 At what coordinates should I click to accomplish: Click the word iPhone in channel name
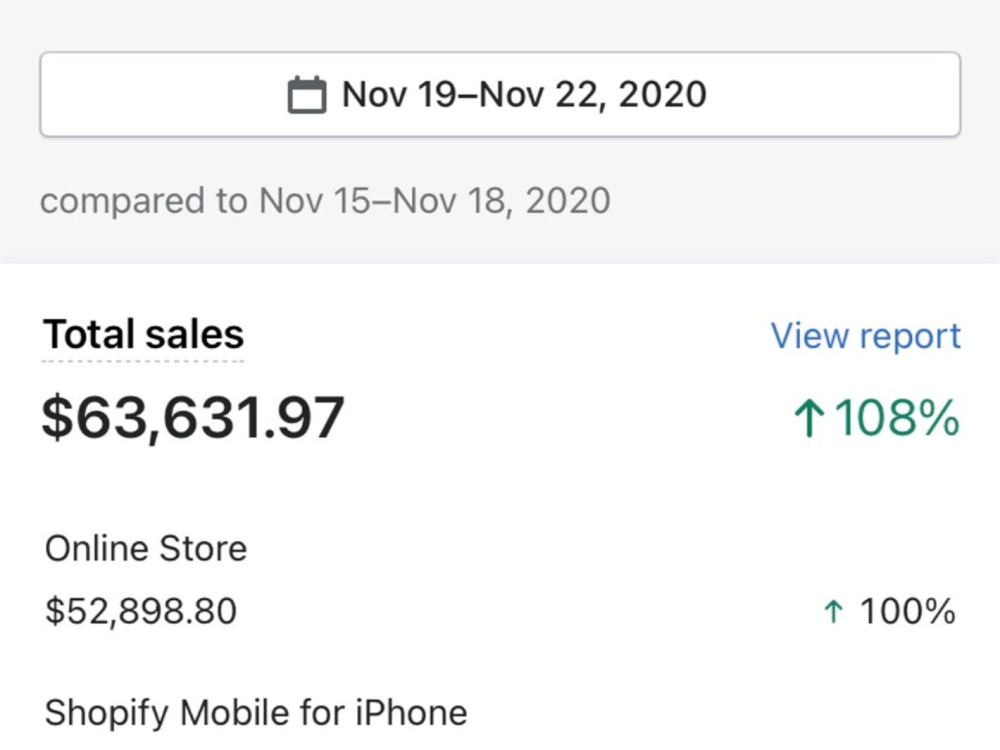point(411,712)
